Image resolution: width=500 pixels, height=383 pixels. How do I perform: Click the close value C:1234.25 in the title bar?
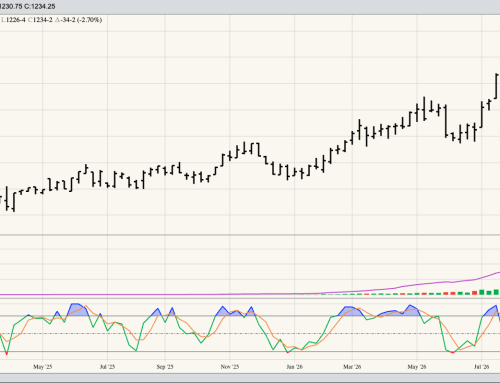tap(40, 6)
